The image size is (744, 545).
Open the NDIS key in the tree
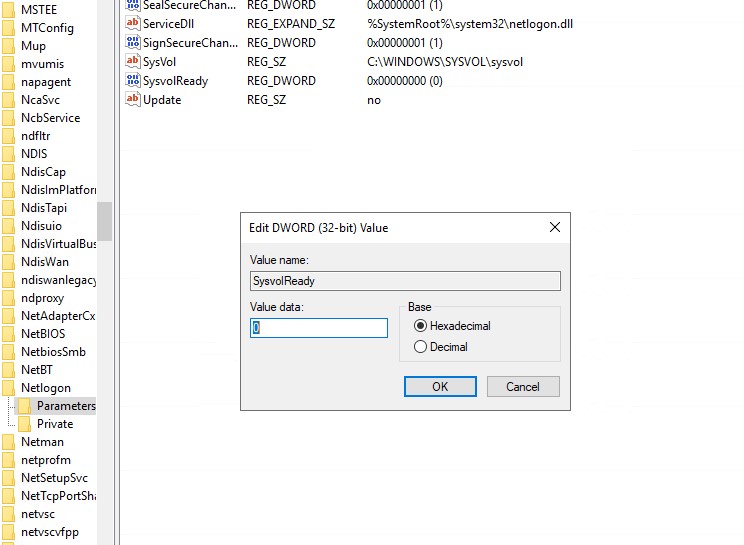pyautogui.click(x=34, y=154)
